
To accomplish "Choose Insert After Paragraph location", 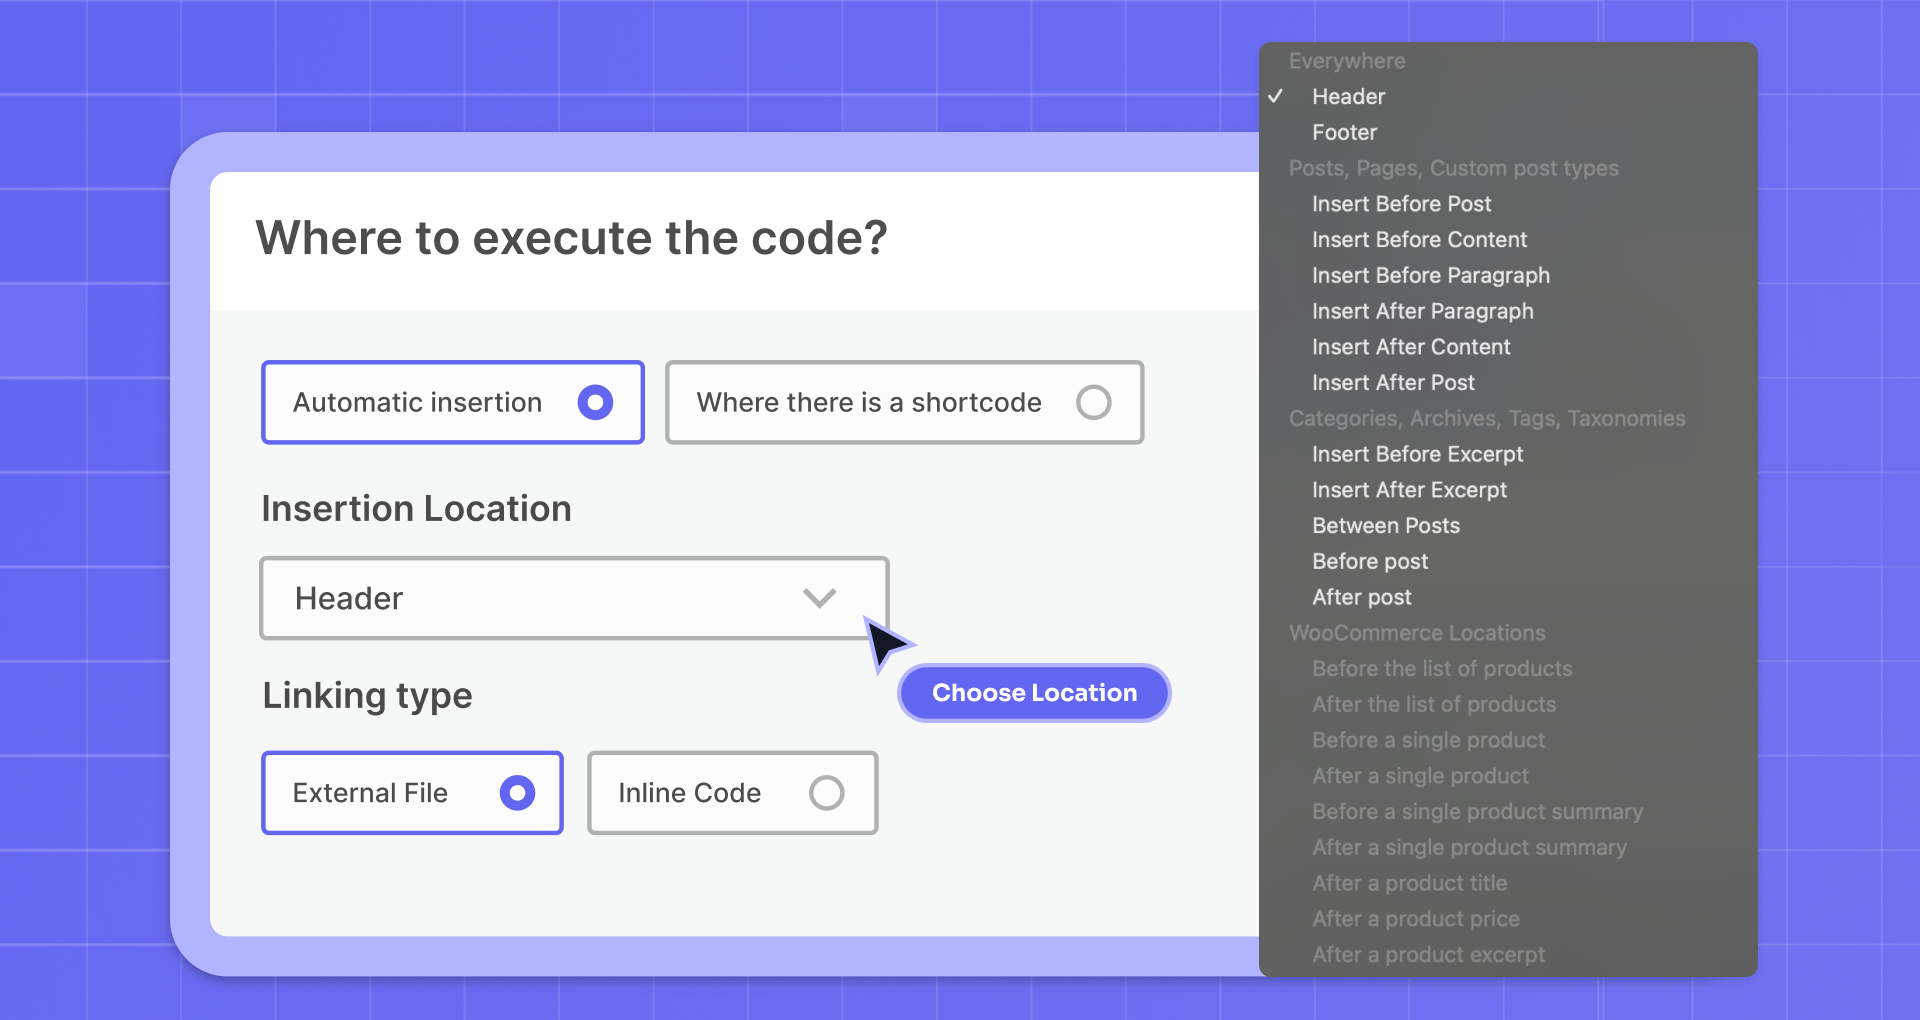I will coord(1422,312).
